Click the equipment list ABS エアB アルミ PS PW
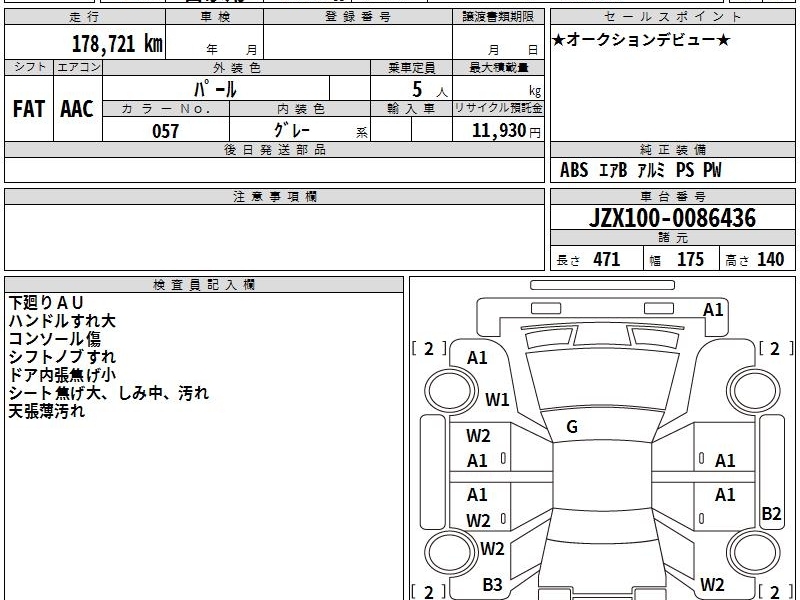The width and height of the screenshot is (800, 600). click(641, 170)
